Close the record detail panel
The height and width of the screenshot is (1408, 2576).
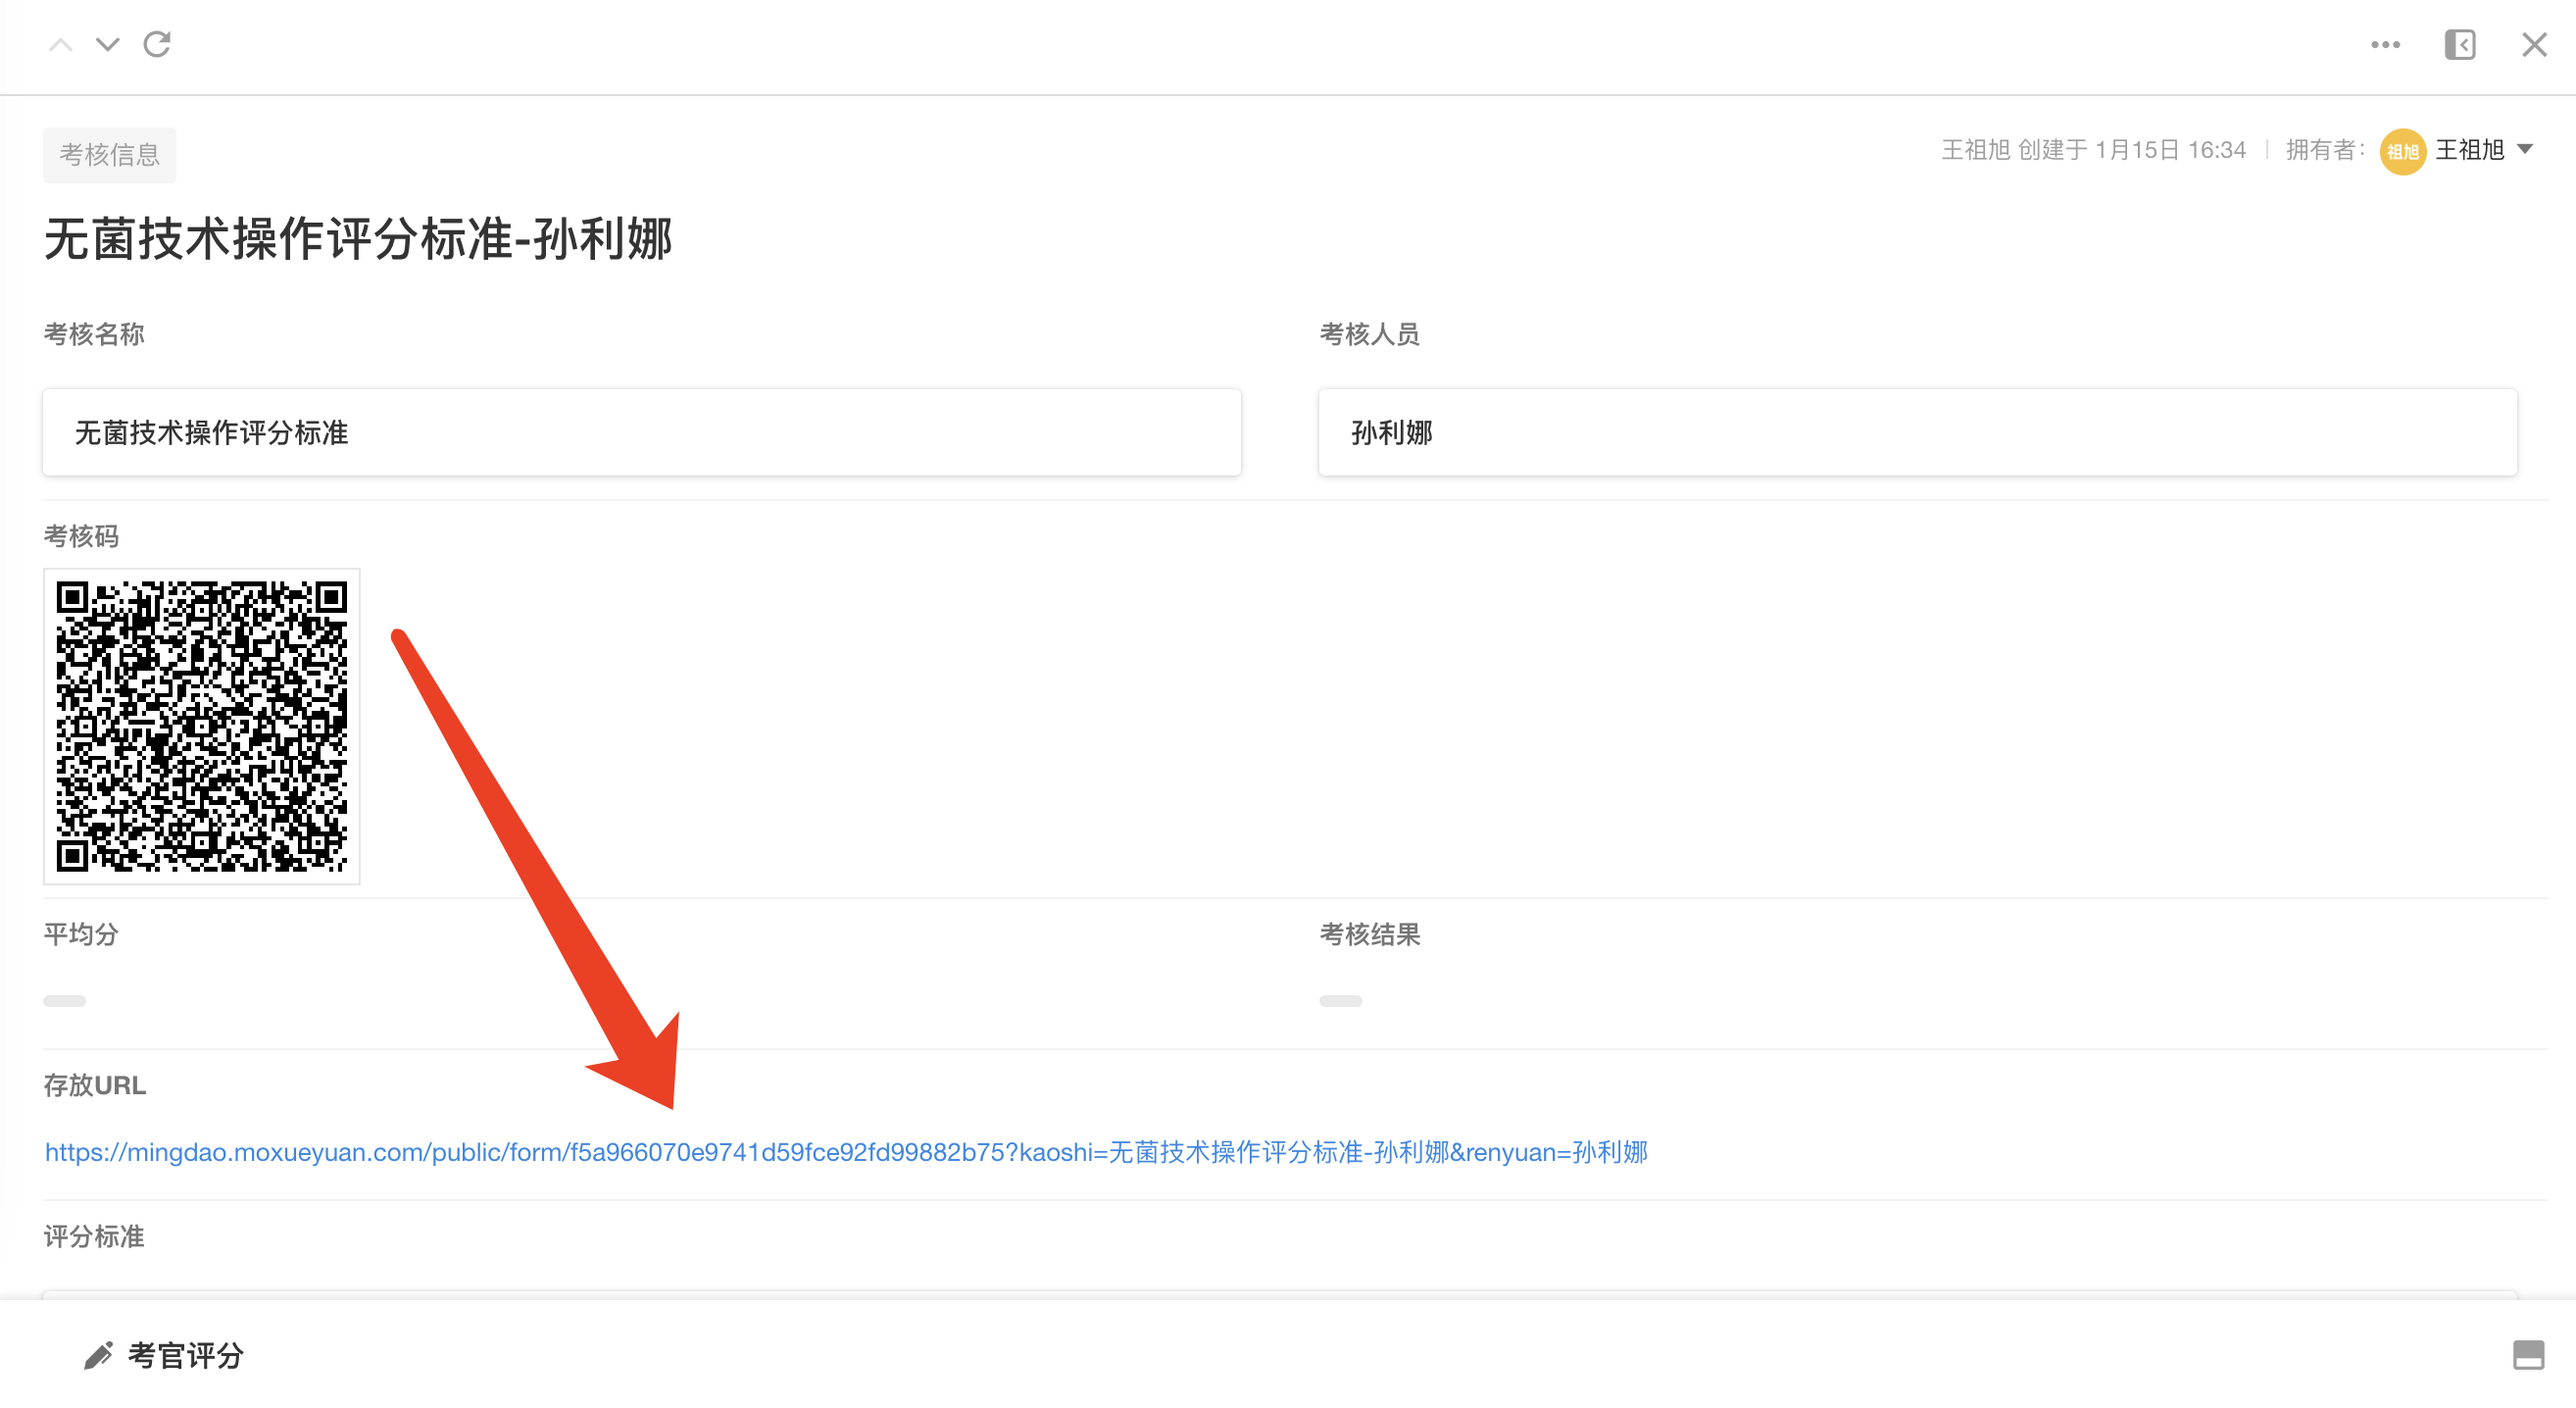pyautogui.click(x=2534, y=45)
